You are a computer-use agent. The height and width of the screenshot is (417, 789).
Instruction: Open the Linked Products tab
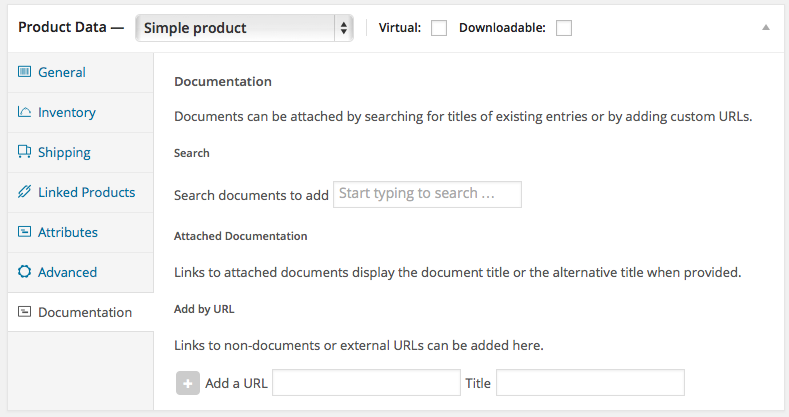(86, 192)
